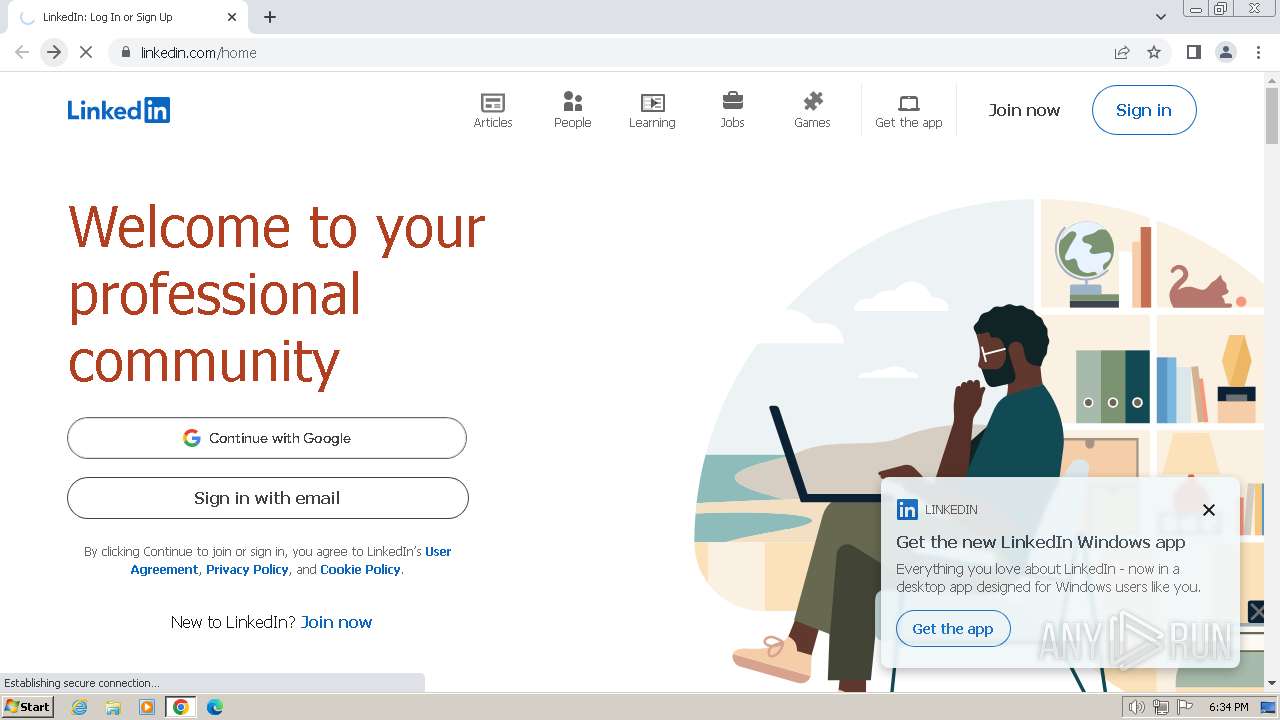Open the media player taskbar icon
1280x720 pixels.
147,707
